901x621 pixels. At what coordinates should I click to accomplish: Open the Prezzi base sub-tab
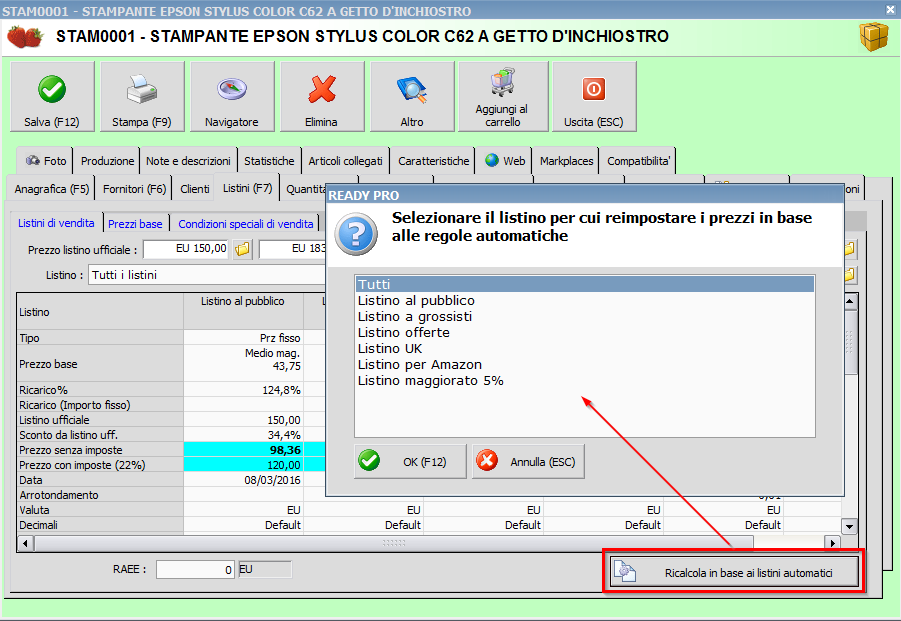[135, 224]
